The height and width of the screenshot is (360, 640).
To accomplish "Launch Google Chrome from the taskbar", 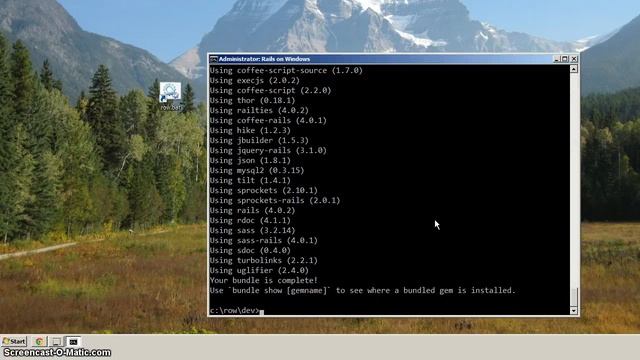I will click(x=39, y=341).
